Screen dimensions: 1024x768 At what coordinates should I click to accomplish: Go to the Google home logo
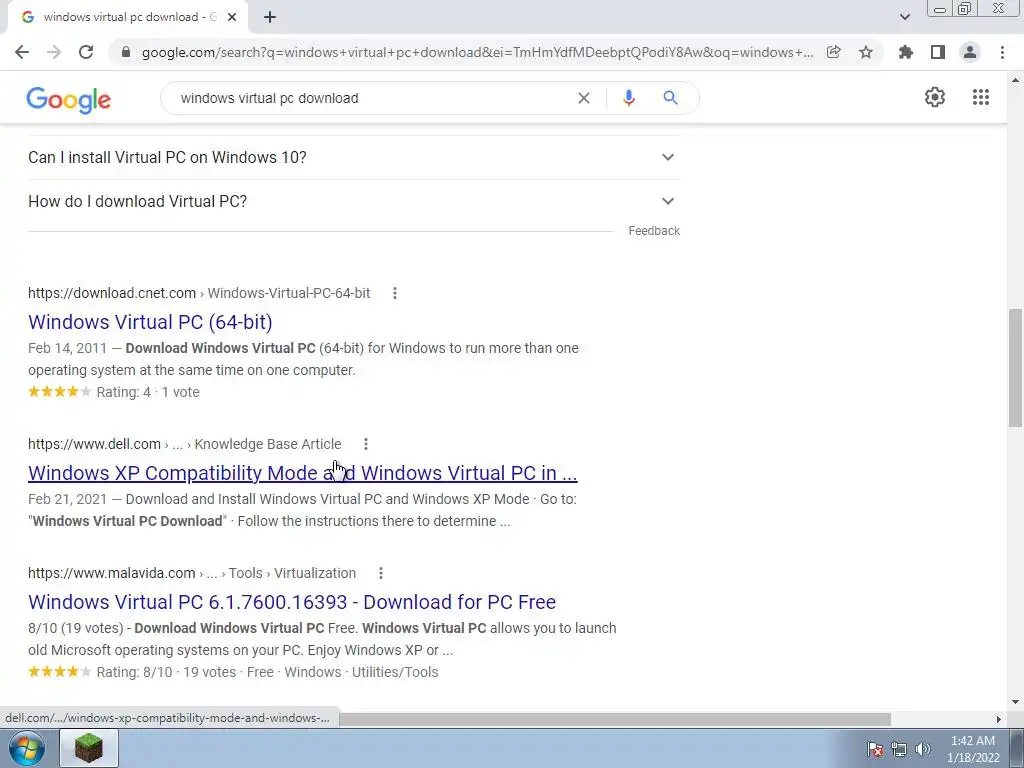click(x=69, y=99)
